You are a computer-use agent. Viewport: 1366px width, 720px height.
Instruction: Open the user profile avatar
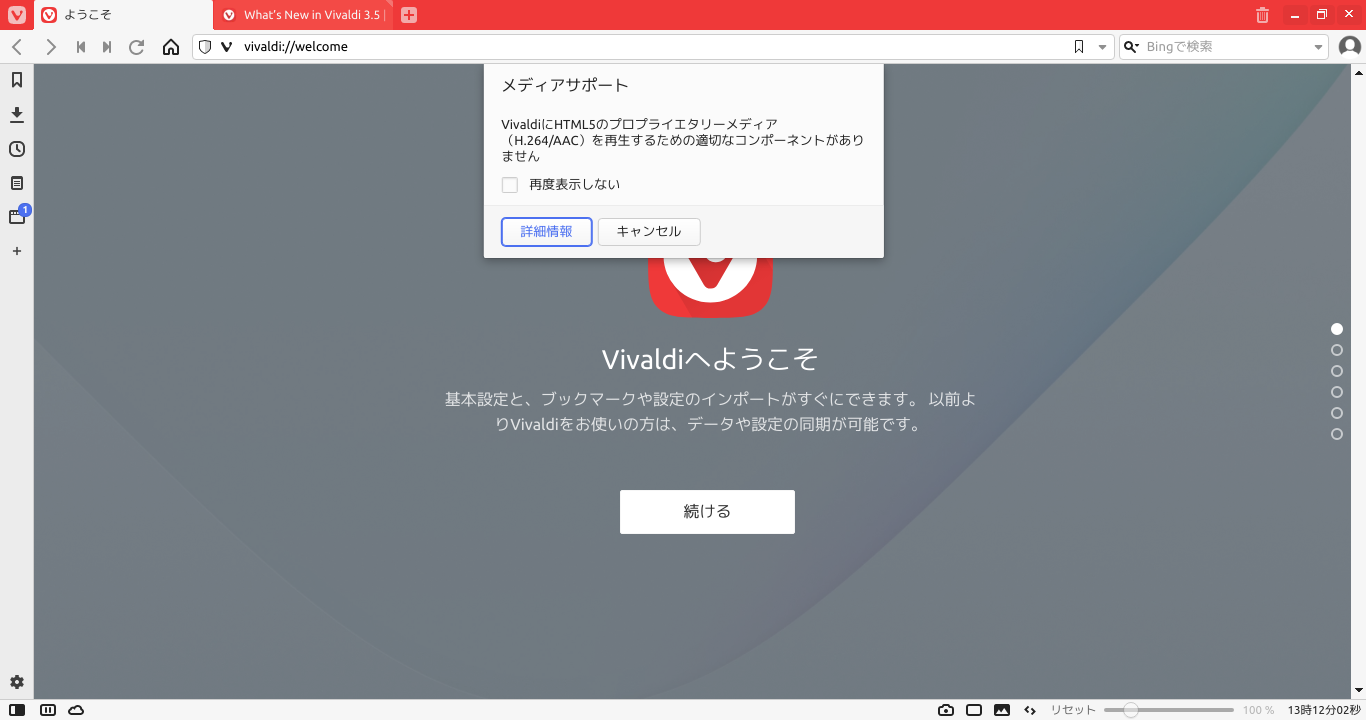1350,47
